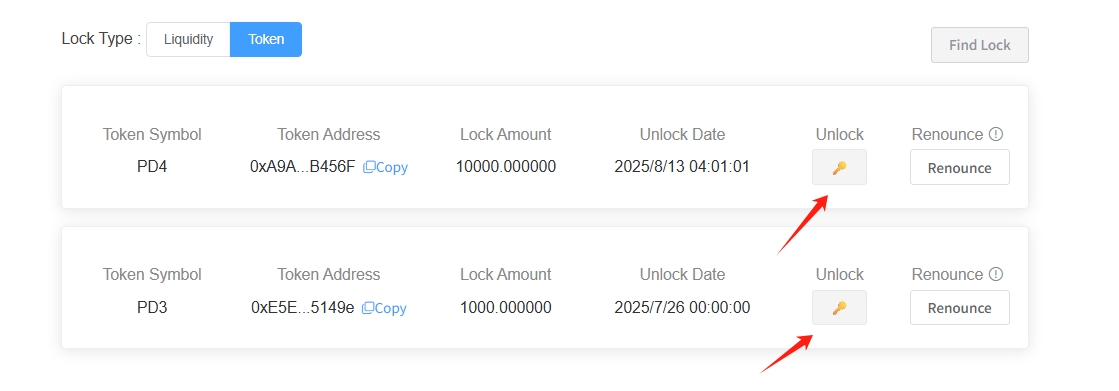Click the Find Lock button
The image size is (1119, 391).
979,45
